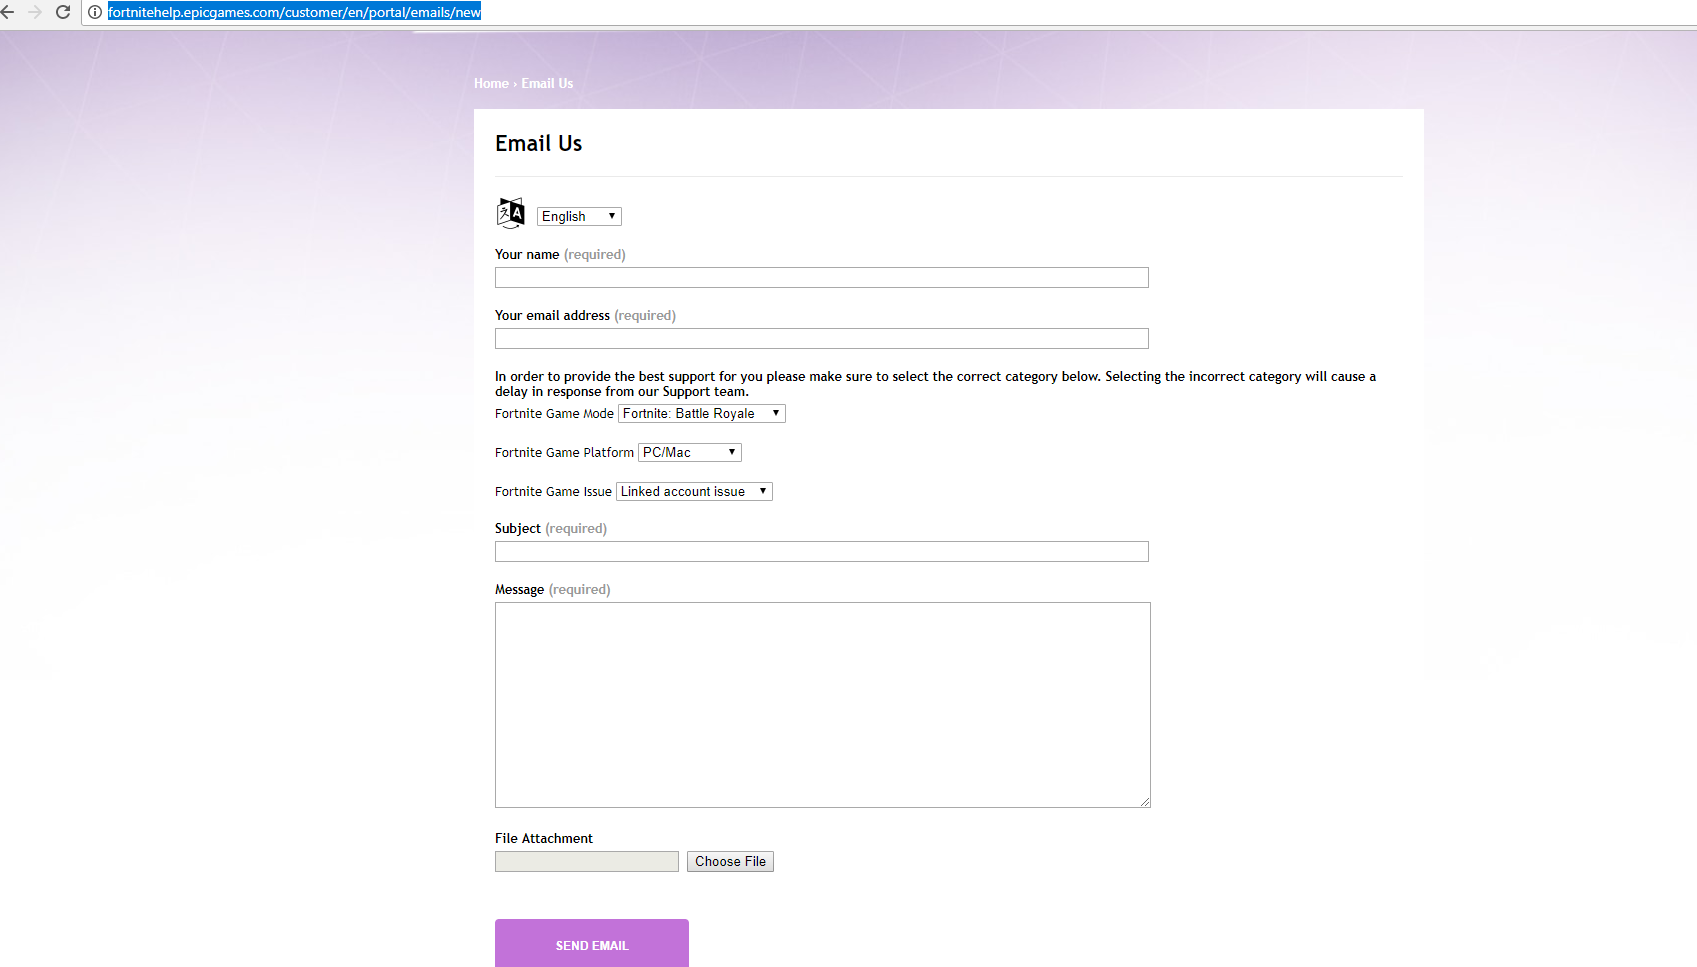Click the 'Email Us' page heading
1697x967 pixels.
coord(538,143)
